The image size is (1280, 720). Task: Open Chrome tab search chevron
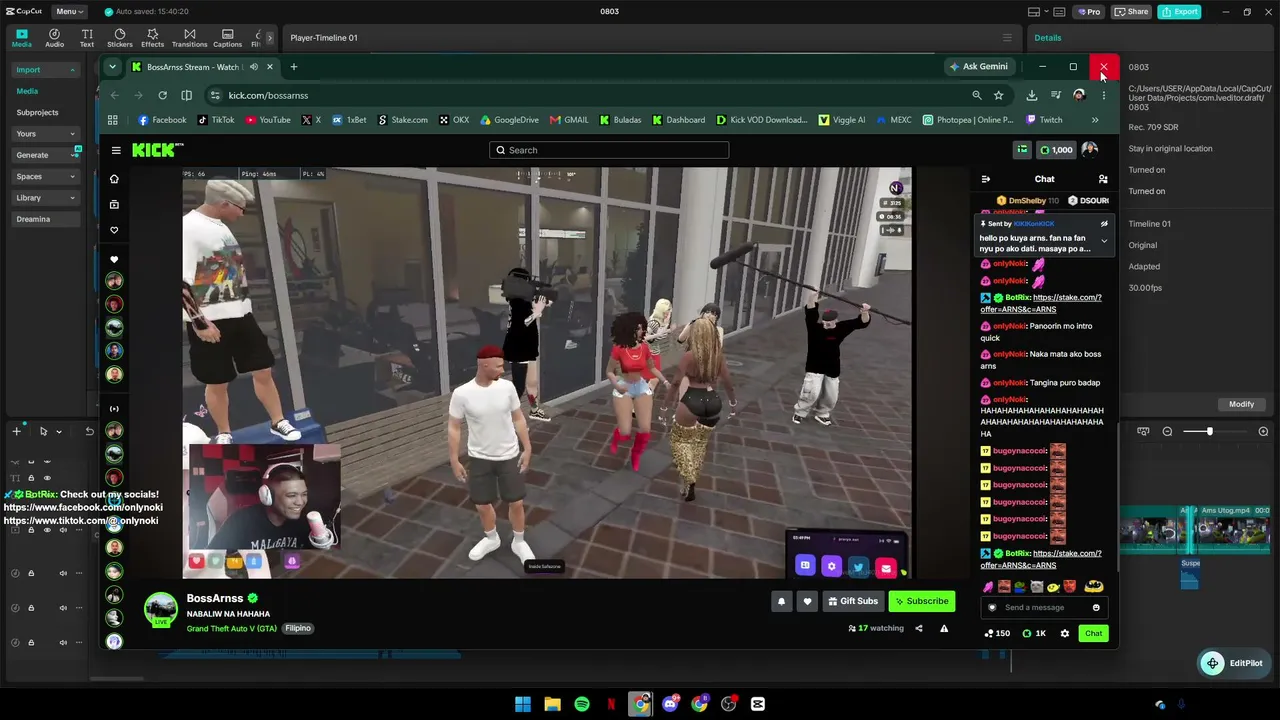click(x=112, y=67)
